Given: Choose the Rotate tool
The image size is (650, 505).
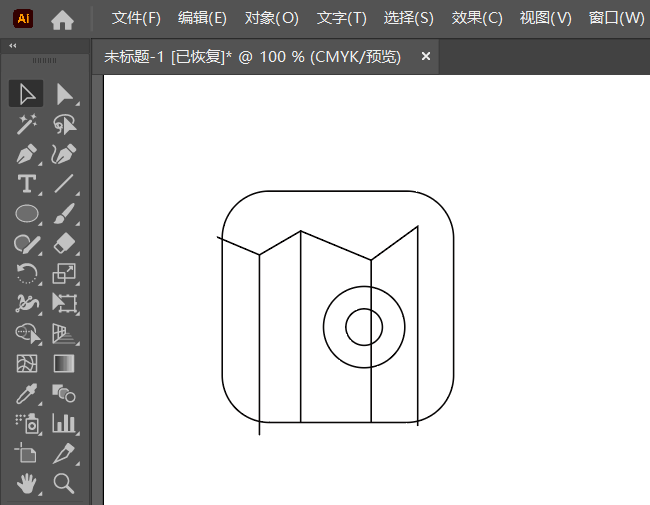Looking at the screenshot, I should [x=27, y=274].
